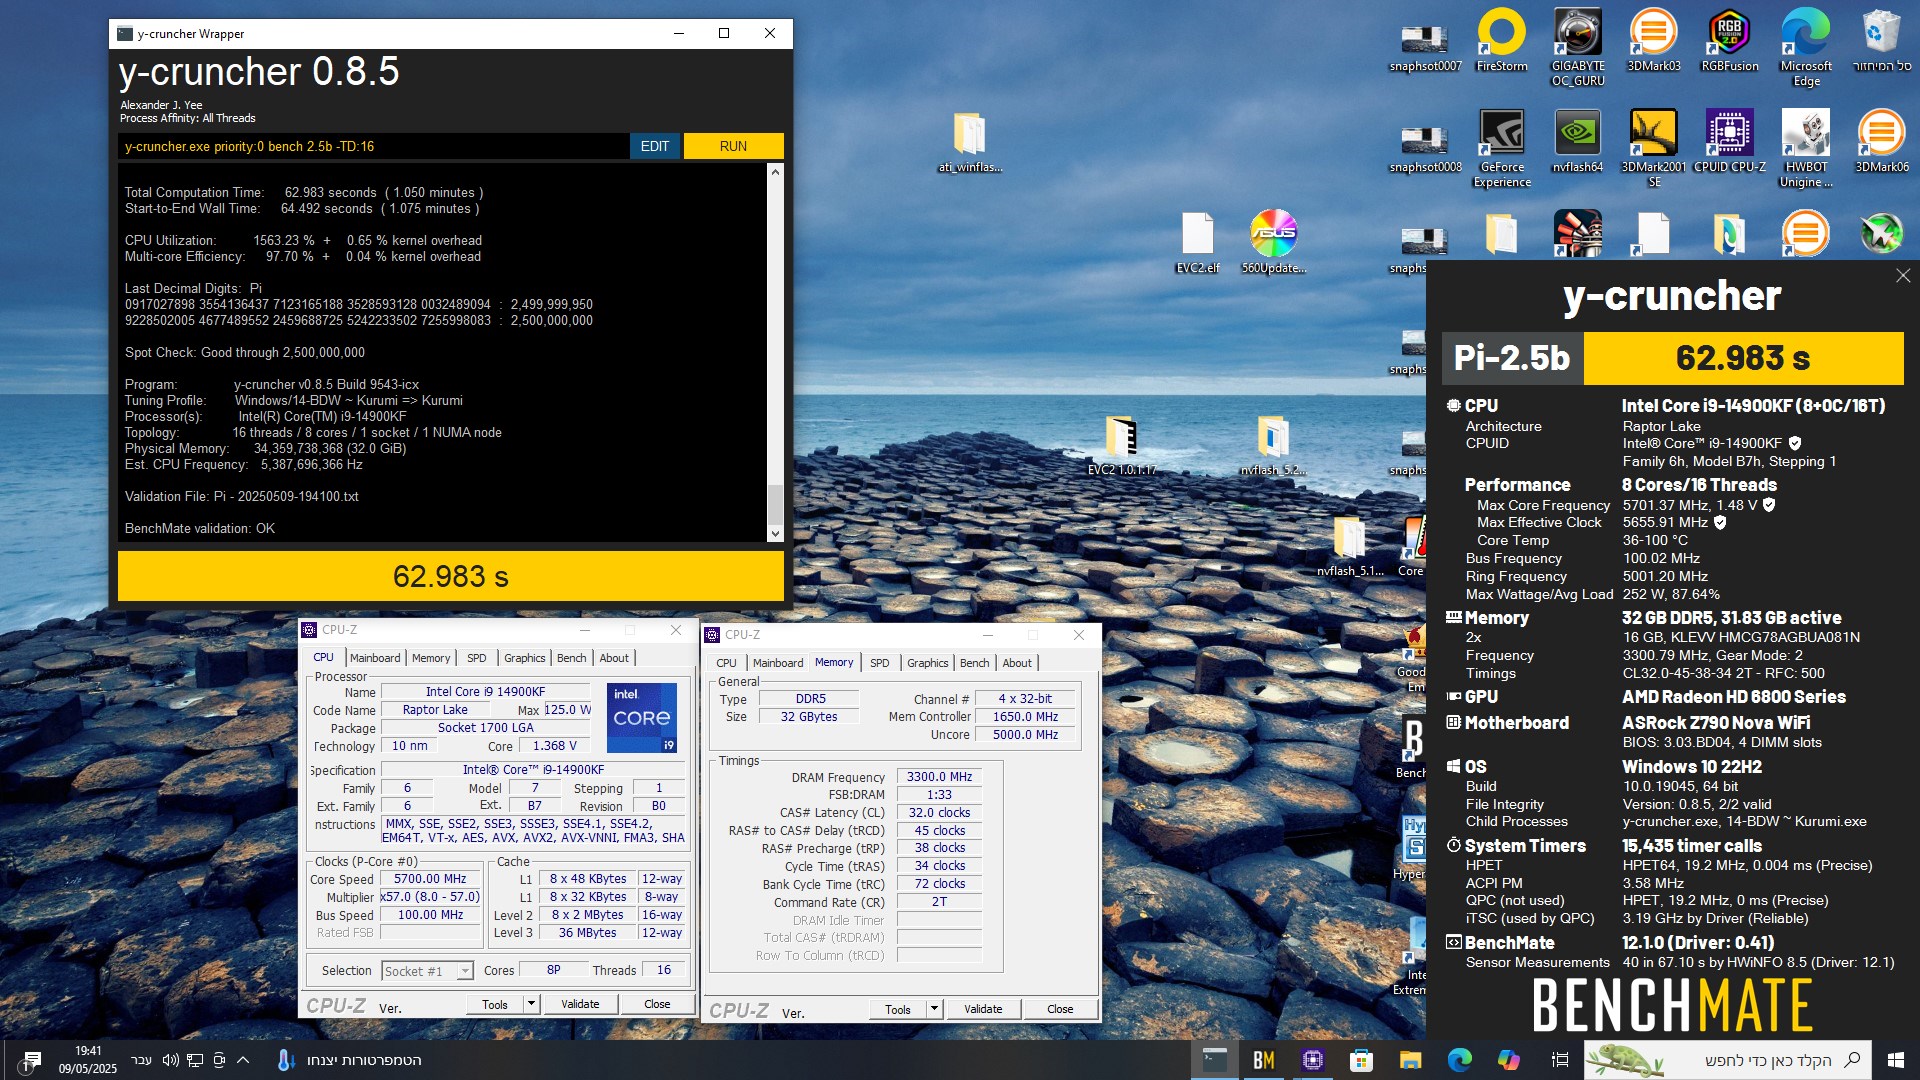Click Validate in right CPU-Z Memory window

pyautogui.click(x=983, y=1009)
